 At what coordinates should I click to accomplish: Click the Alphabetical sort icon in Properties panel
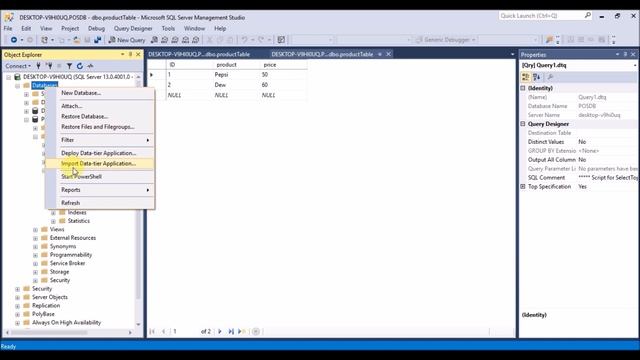click(537, 77)
